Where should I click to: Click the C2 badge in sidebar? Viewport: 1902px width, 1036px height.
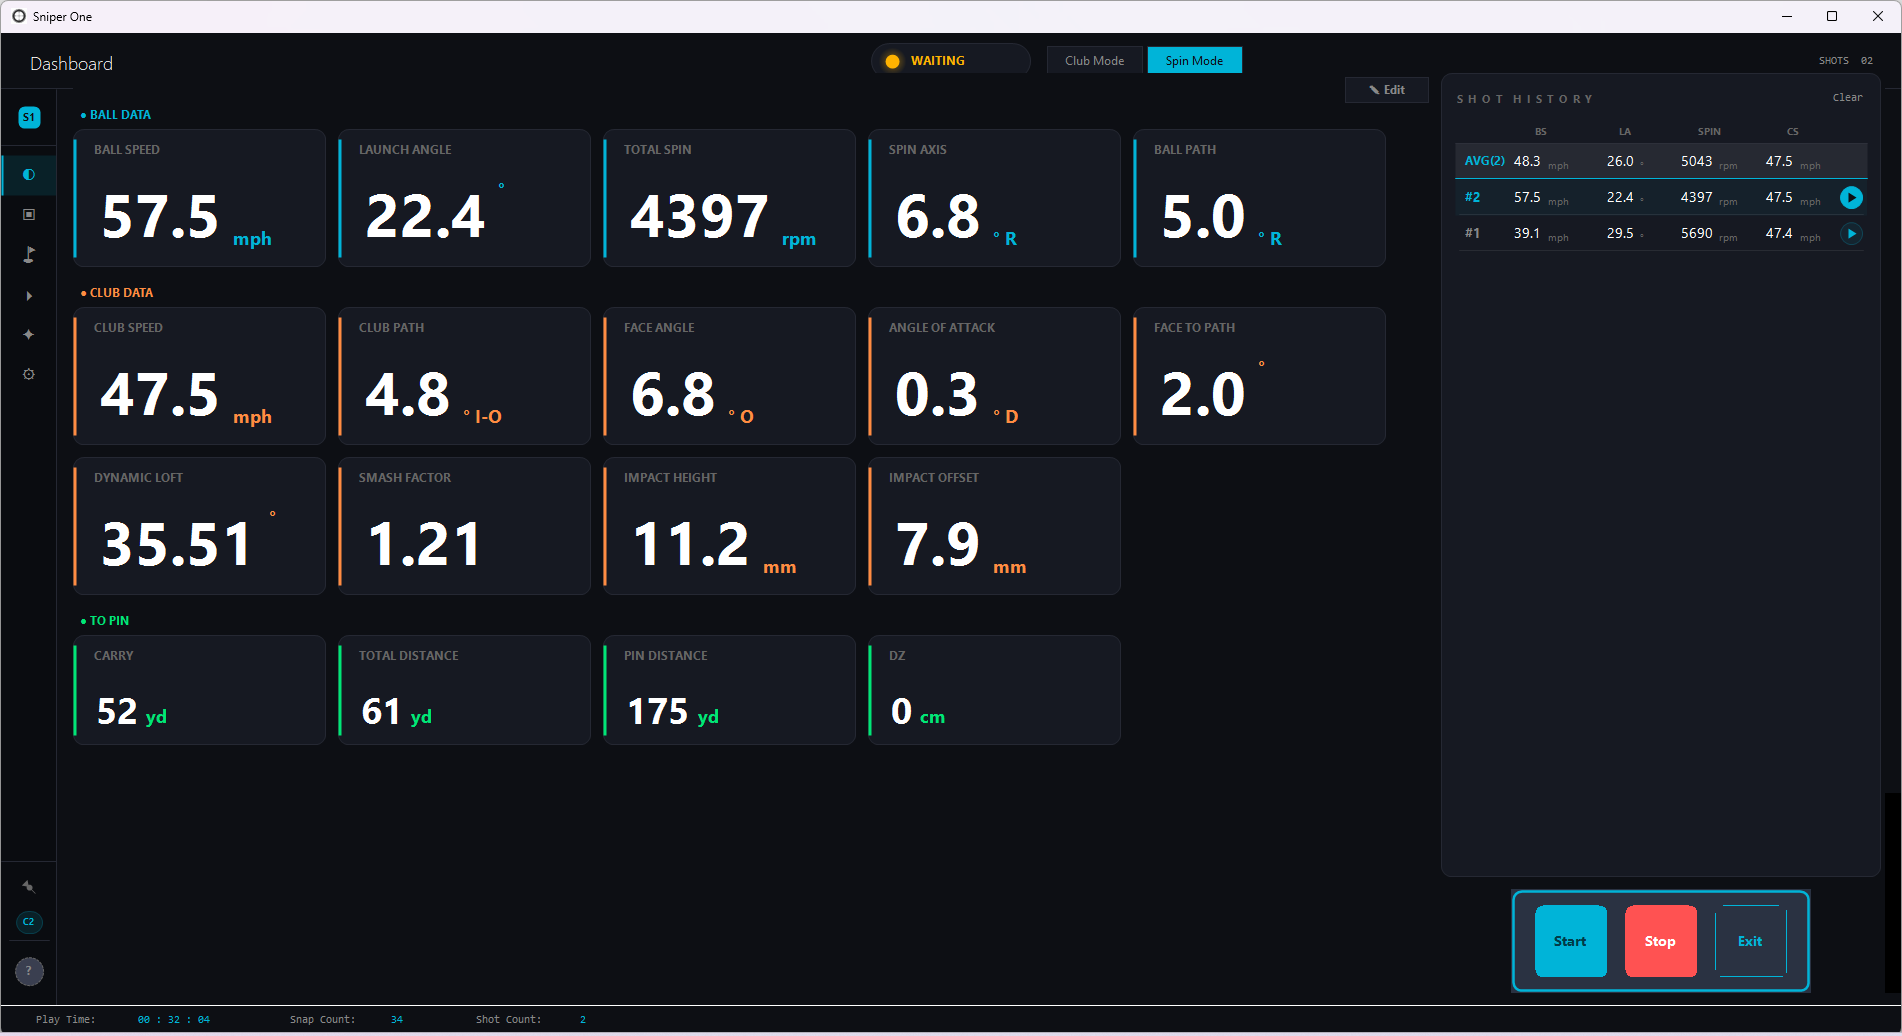click(x=29, y=922)
